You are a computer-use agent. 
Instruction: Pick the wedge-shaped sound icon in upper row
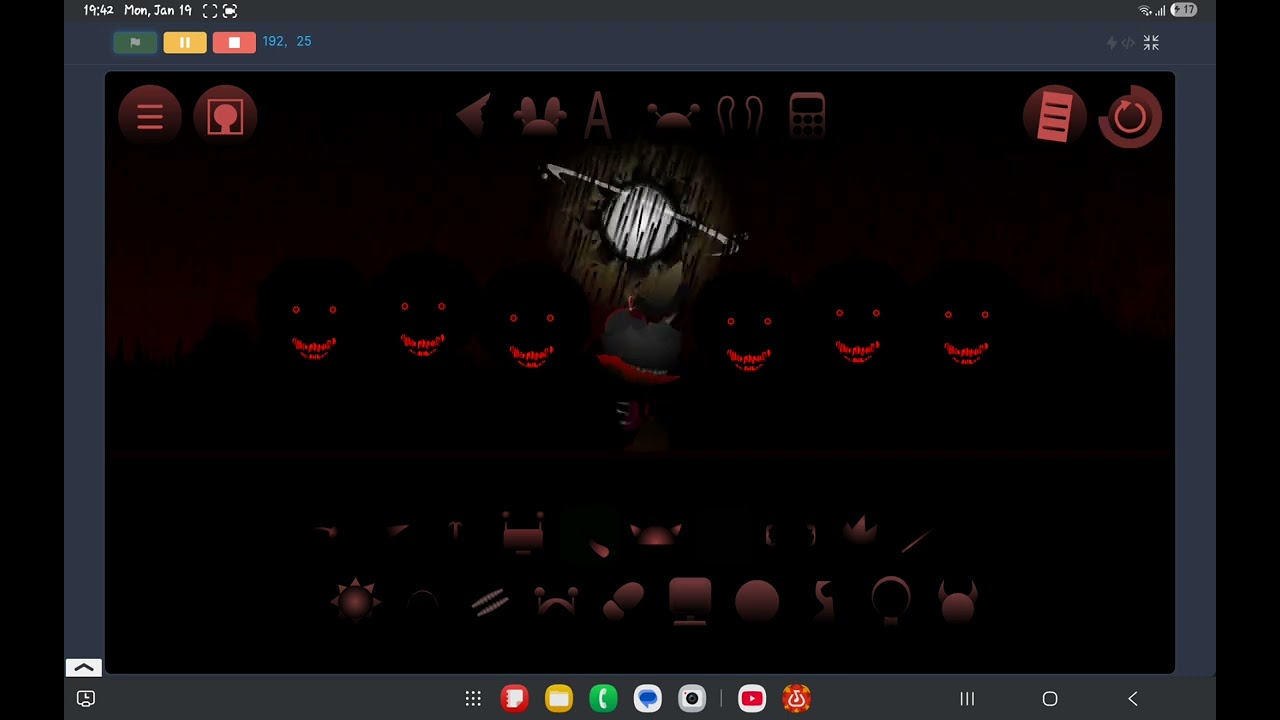397,530
